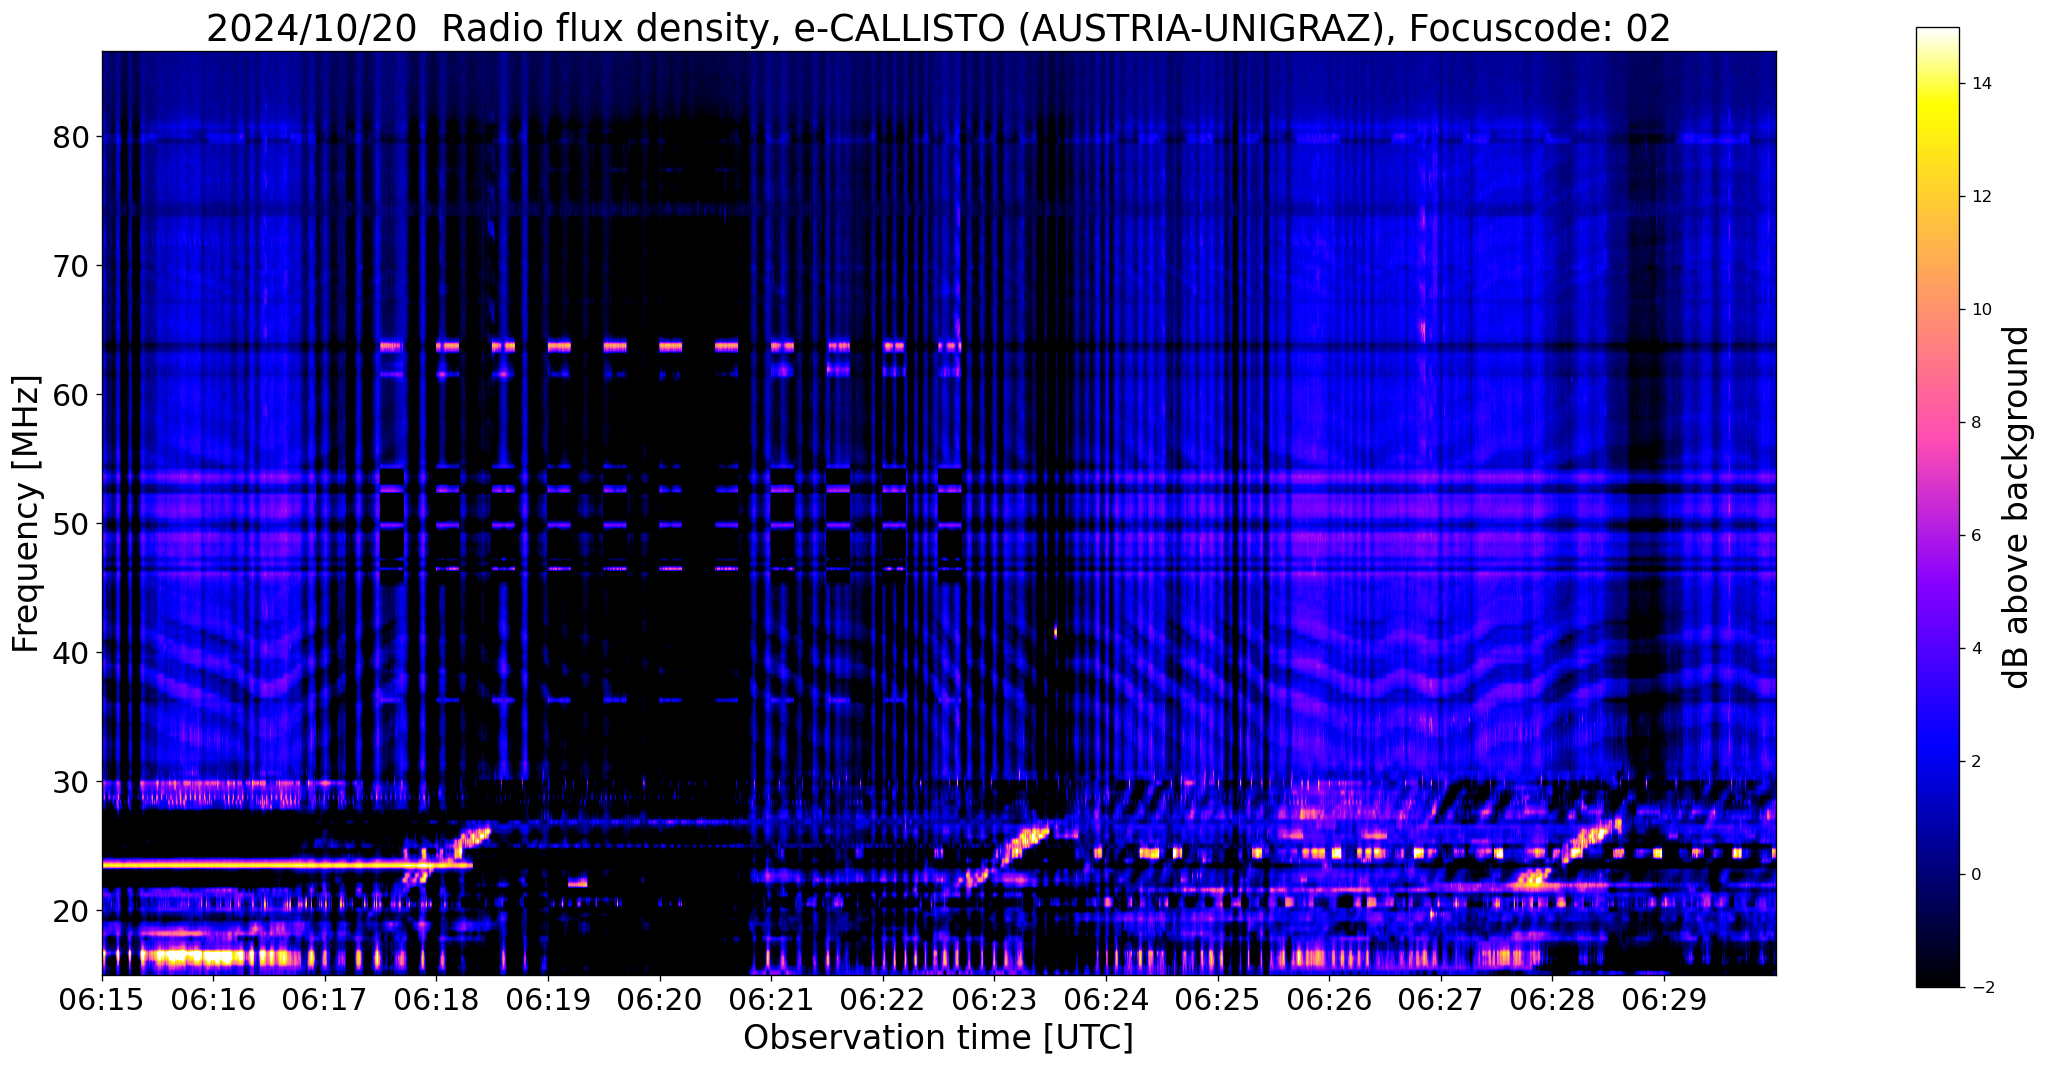Click the 30 MHz frequency tick label
Screen dimensions: 2047x1067
pyautogui.click(x=70, y=782)
